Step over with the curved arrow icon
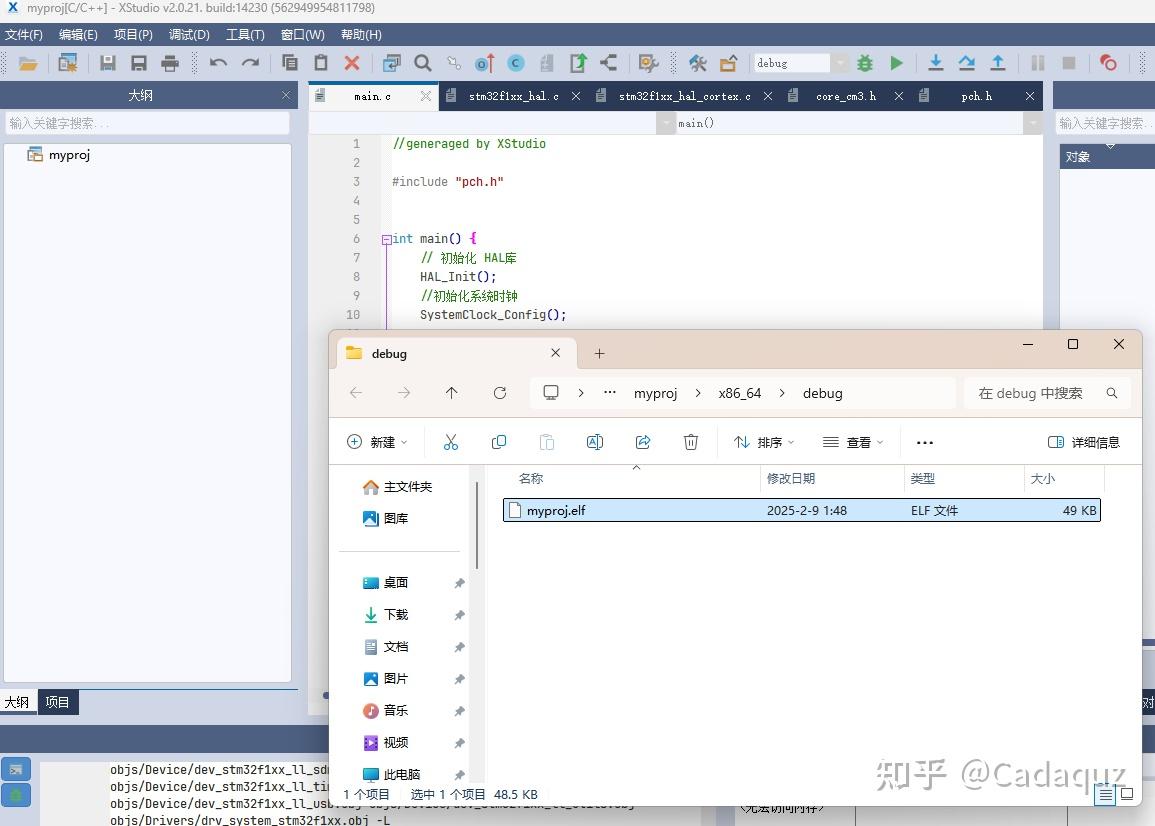The width and height of the screenshot is (1155, 826). click(966, 63)
